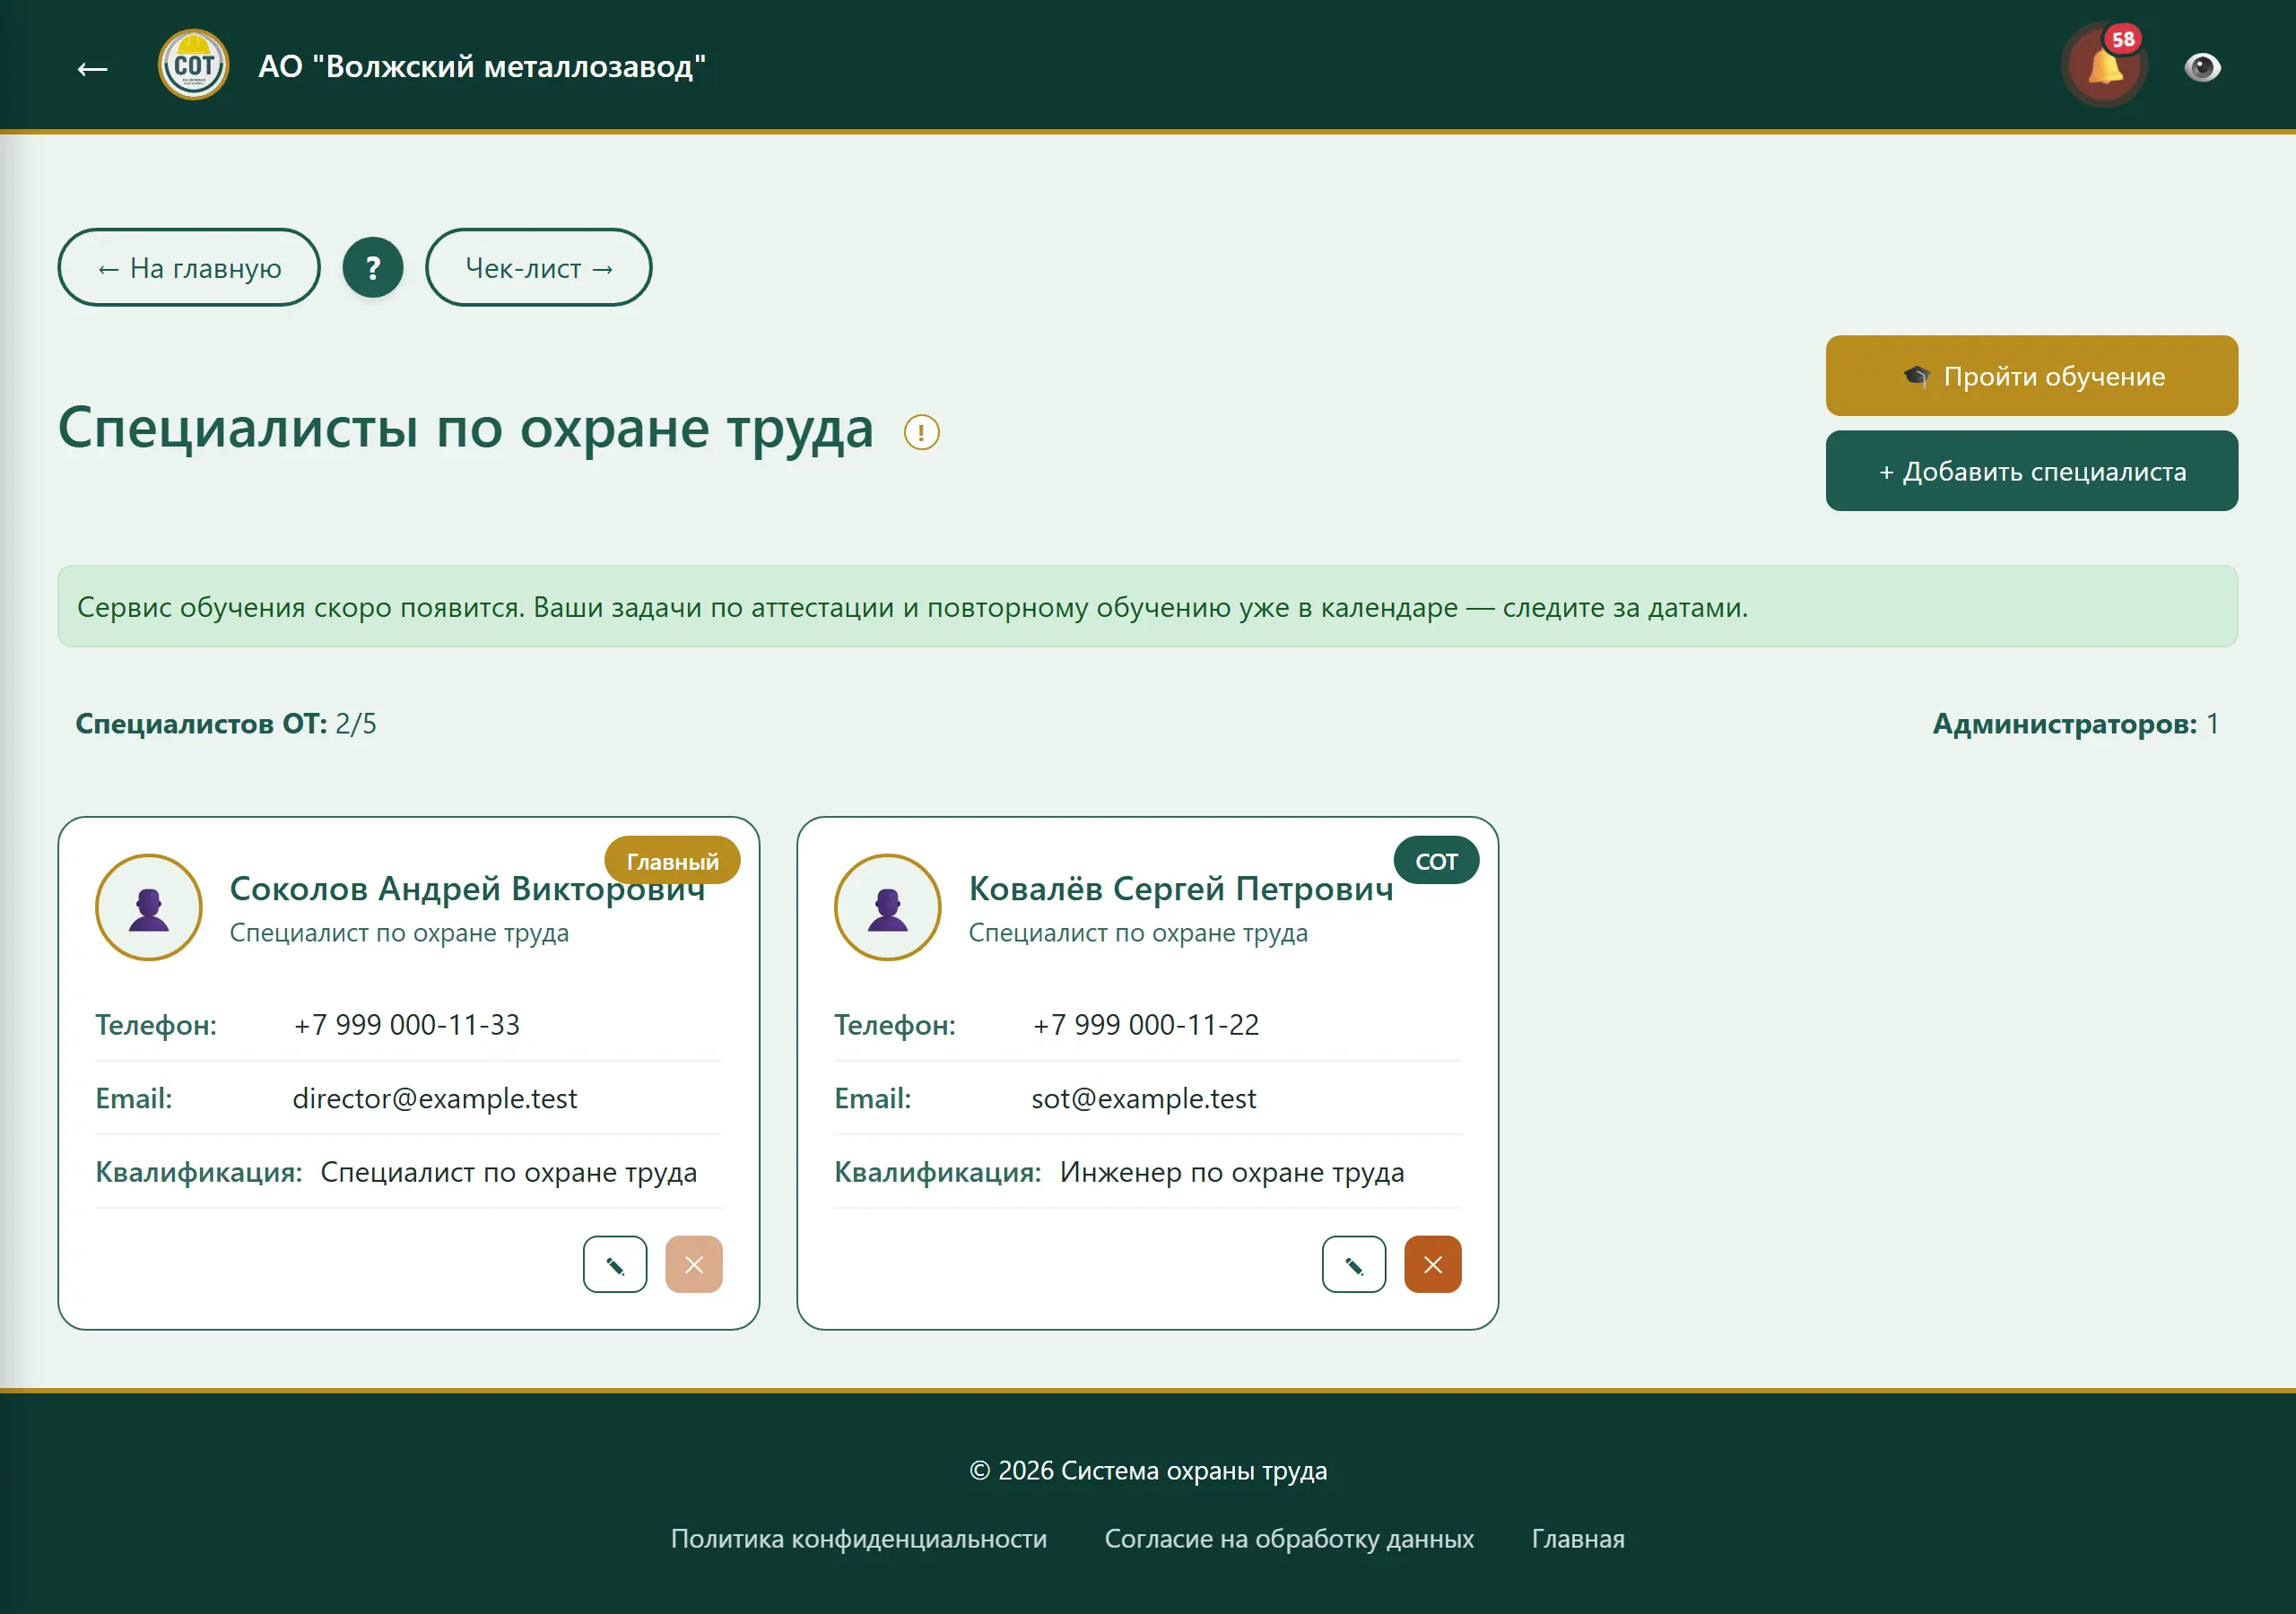Click Соколов's avatar icon
The height and width of the screenshot is (1614, 2296).
click(x=149, y=907)
